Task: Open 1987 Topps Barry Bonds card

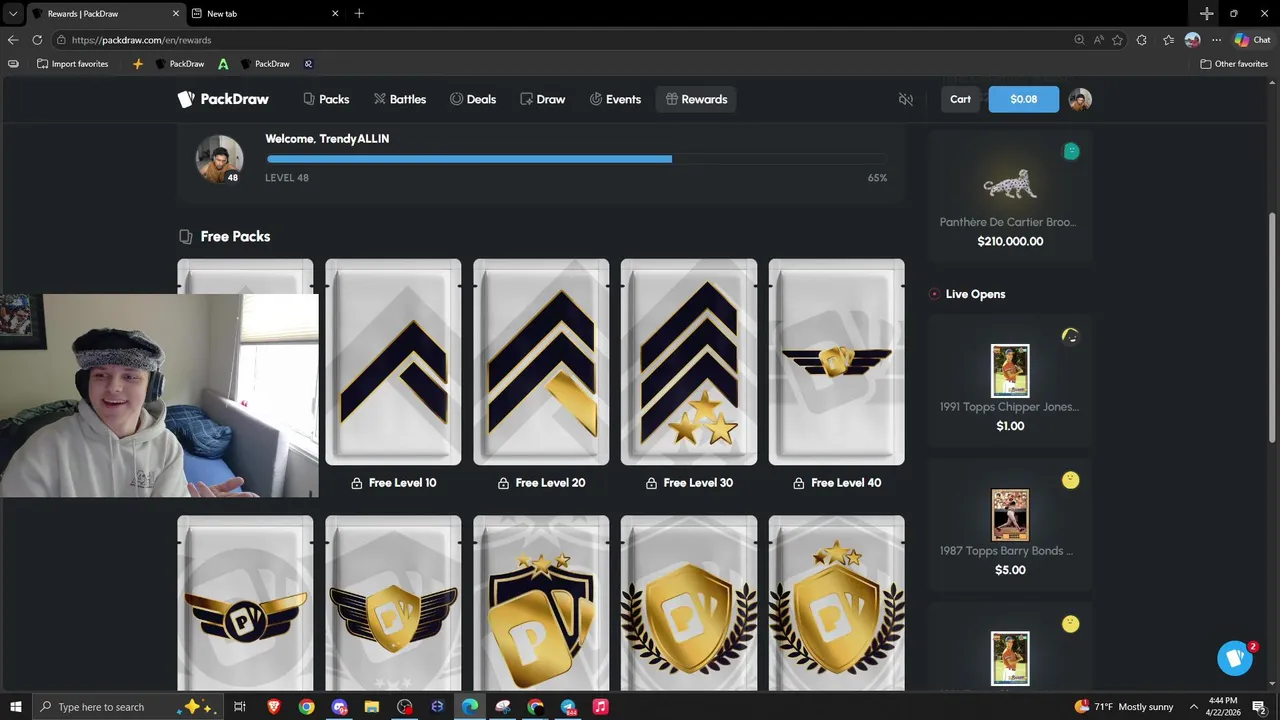Action: coord(1010,524)
